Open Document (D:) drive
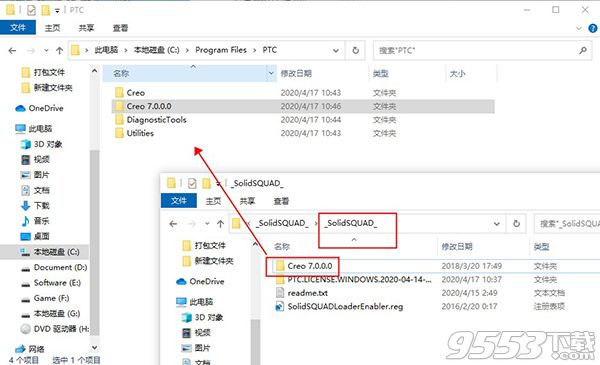This screenshot has height=365, width=600. point(60,267)
